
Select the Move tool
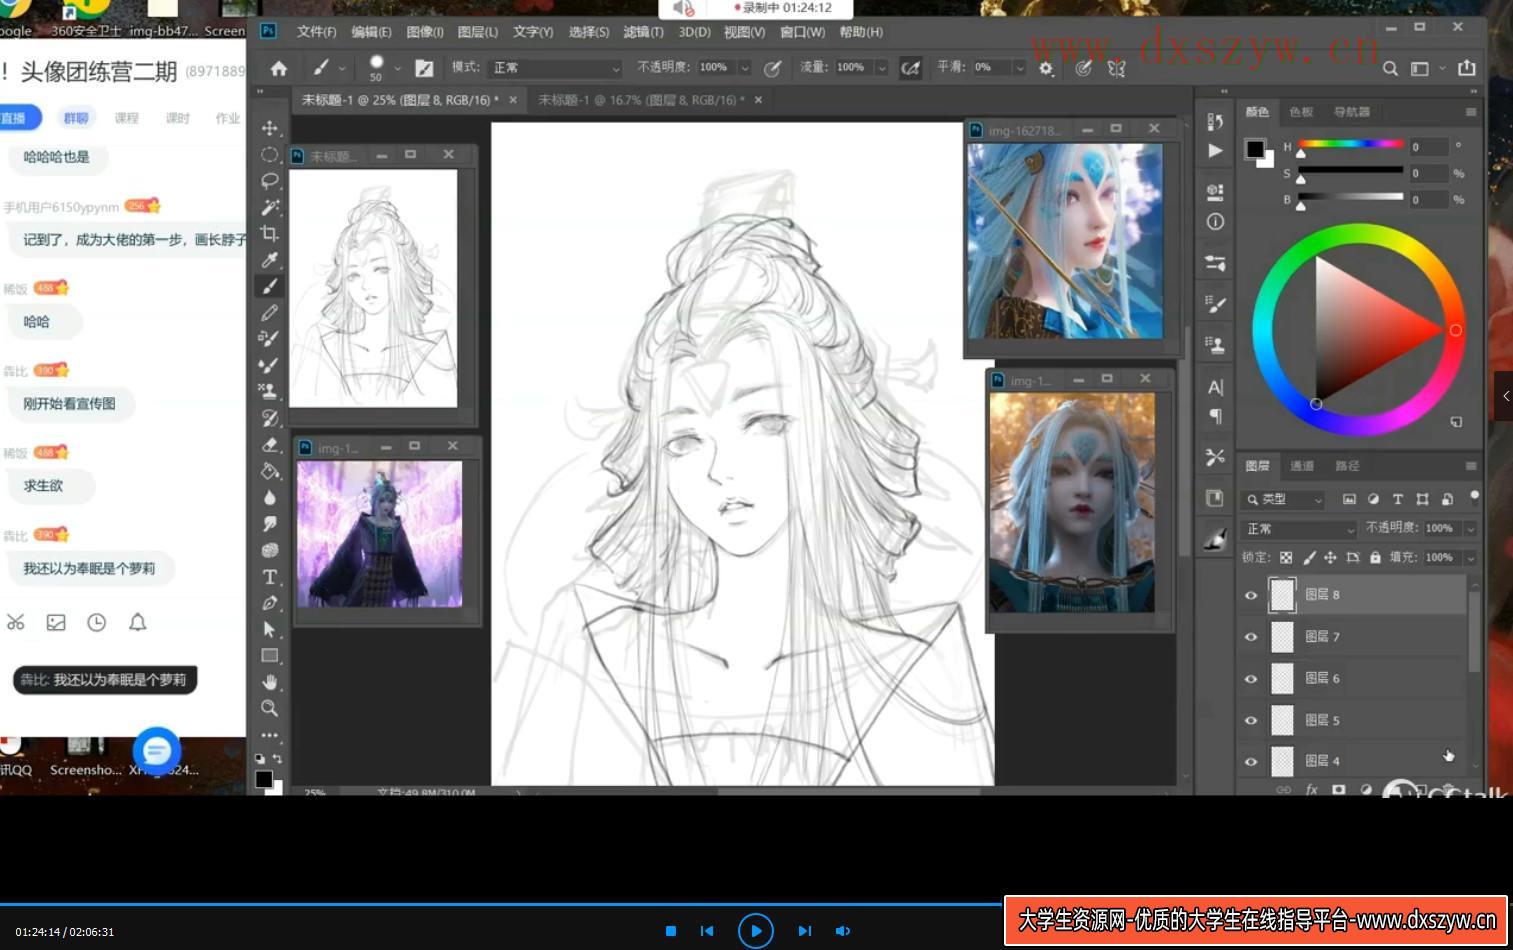[269, 128]
